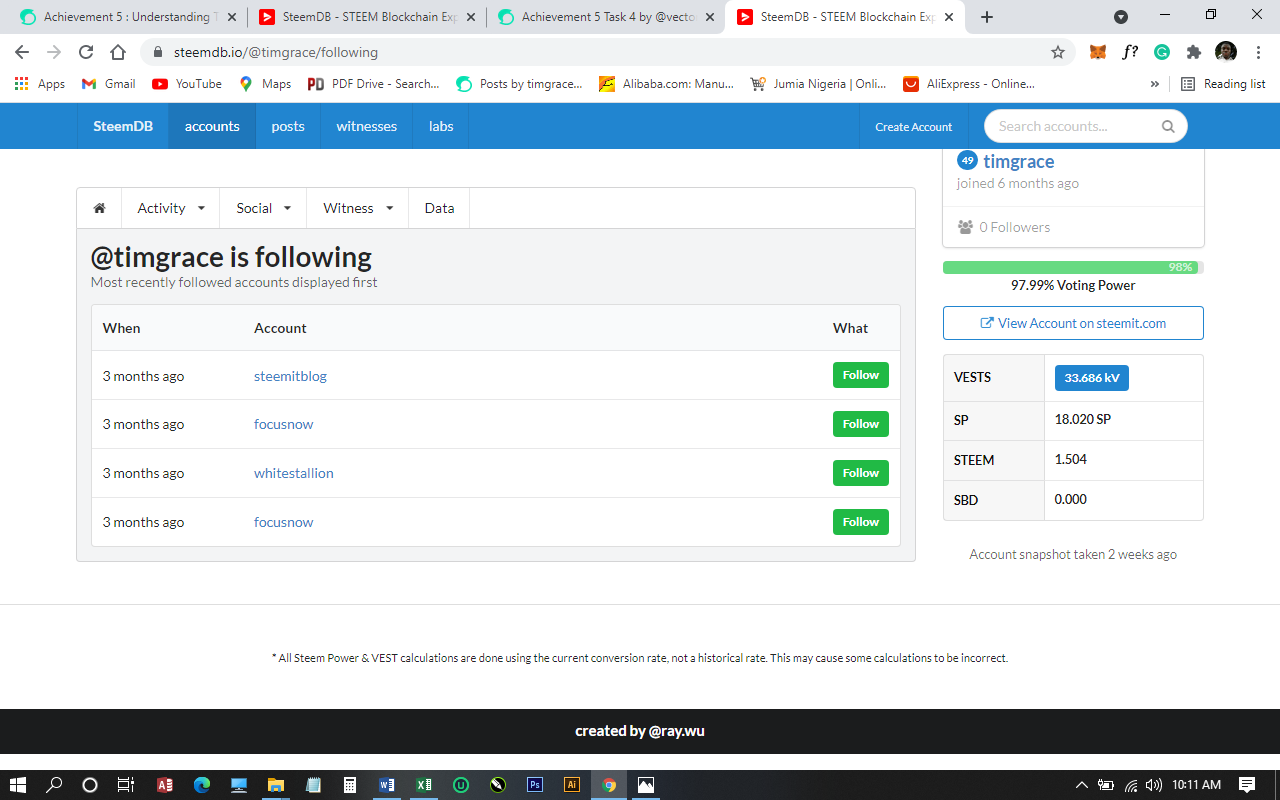
Task: Reload the current page
Action: pyautogui.click(x=86, y=52)
